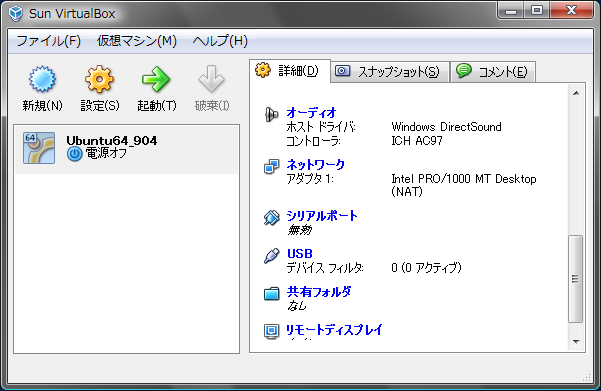601x391 pixels.
Task: Start the VM with the green arrow (起動)
Action: (x=156, y=79)
